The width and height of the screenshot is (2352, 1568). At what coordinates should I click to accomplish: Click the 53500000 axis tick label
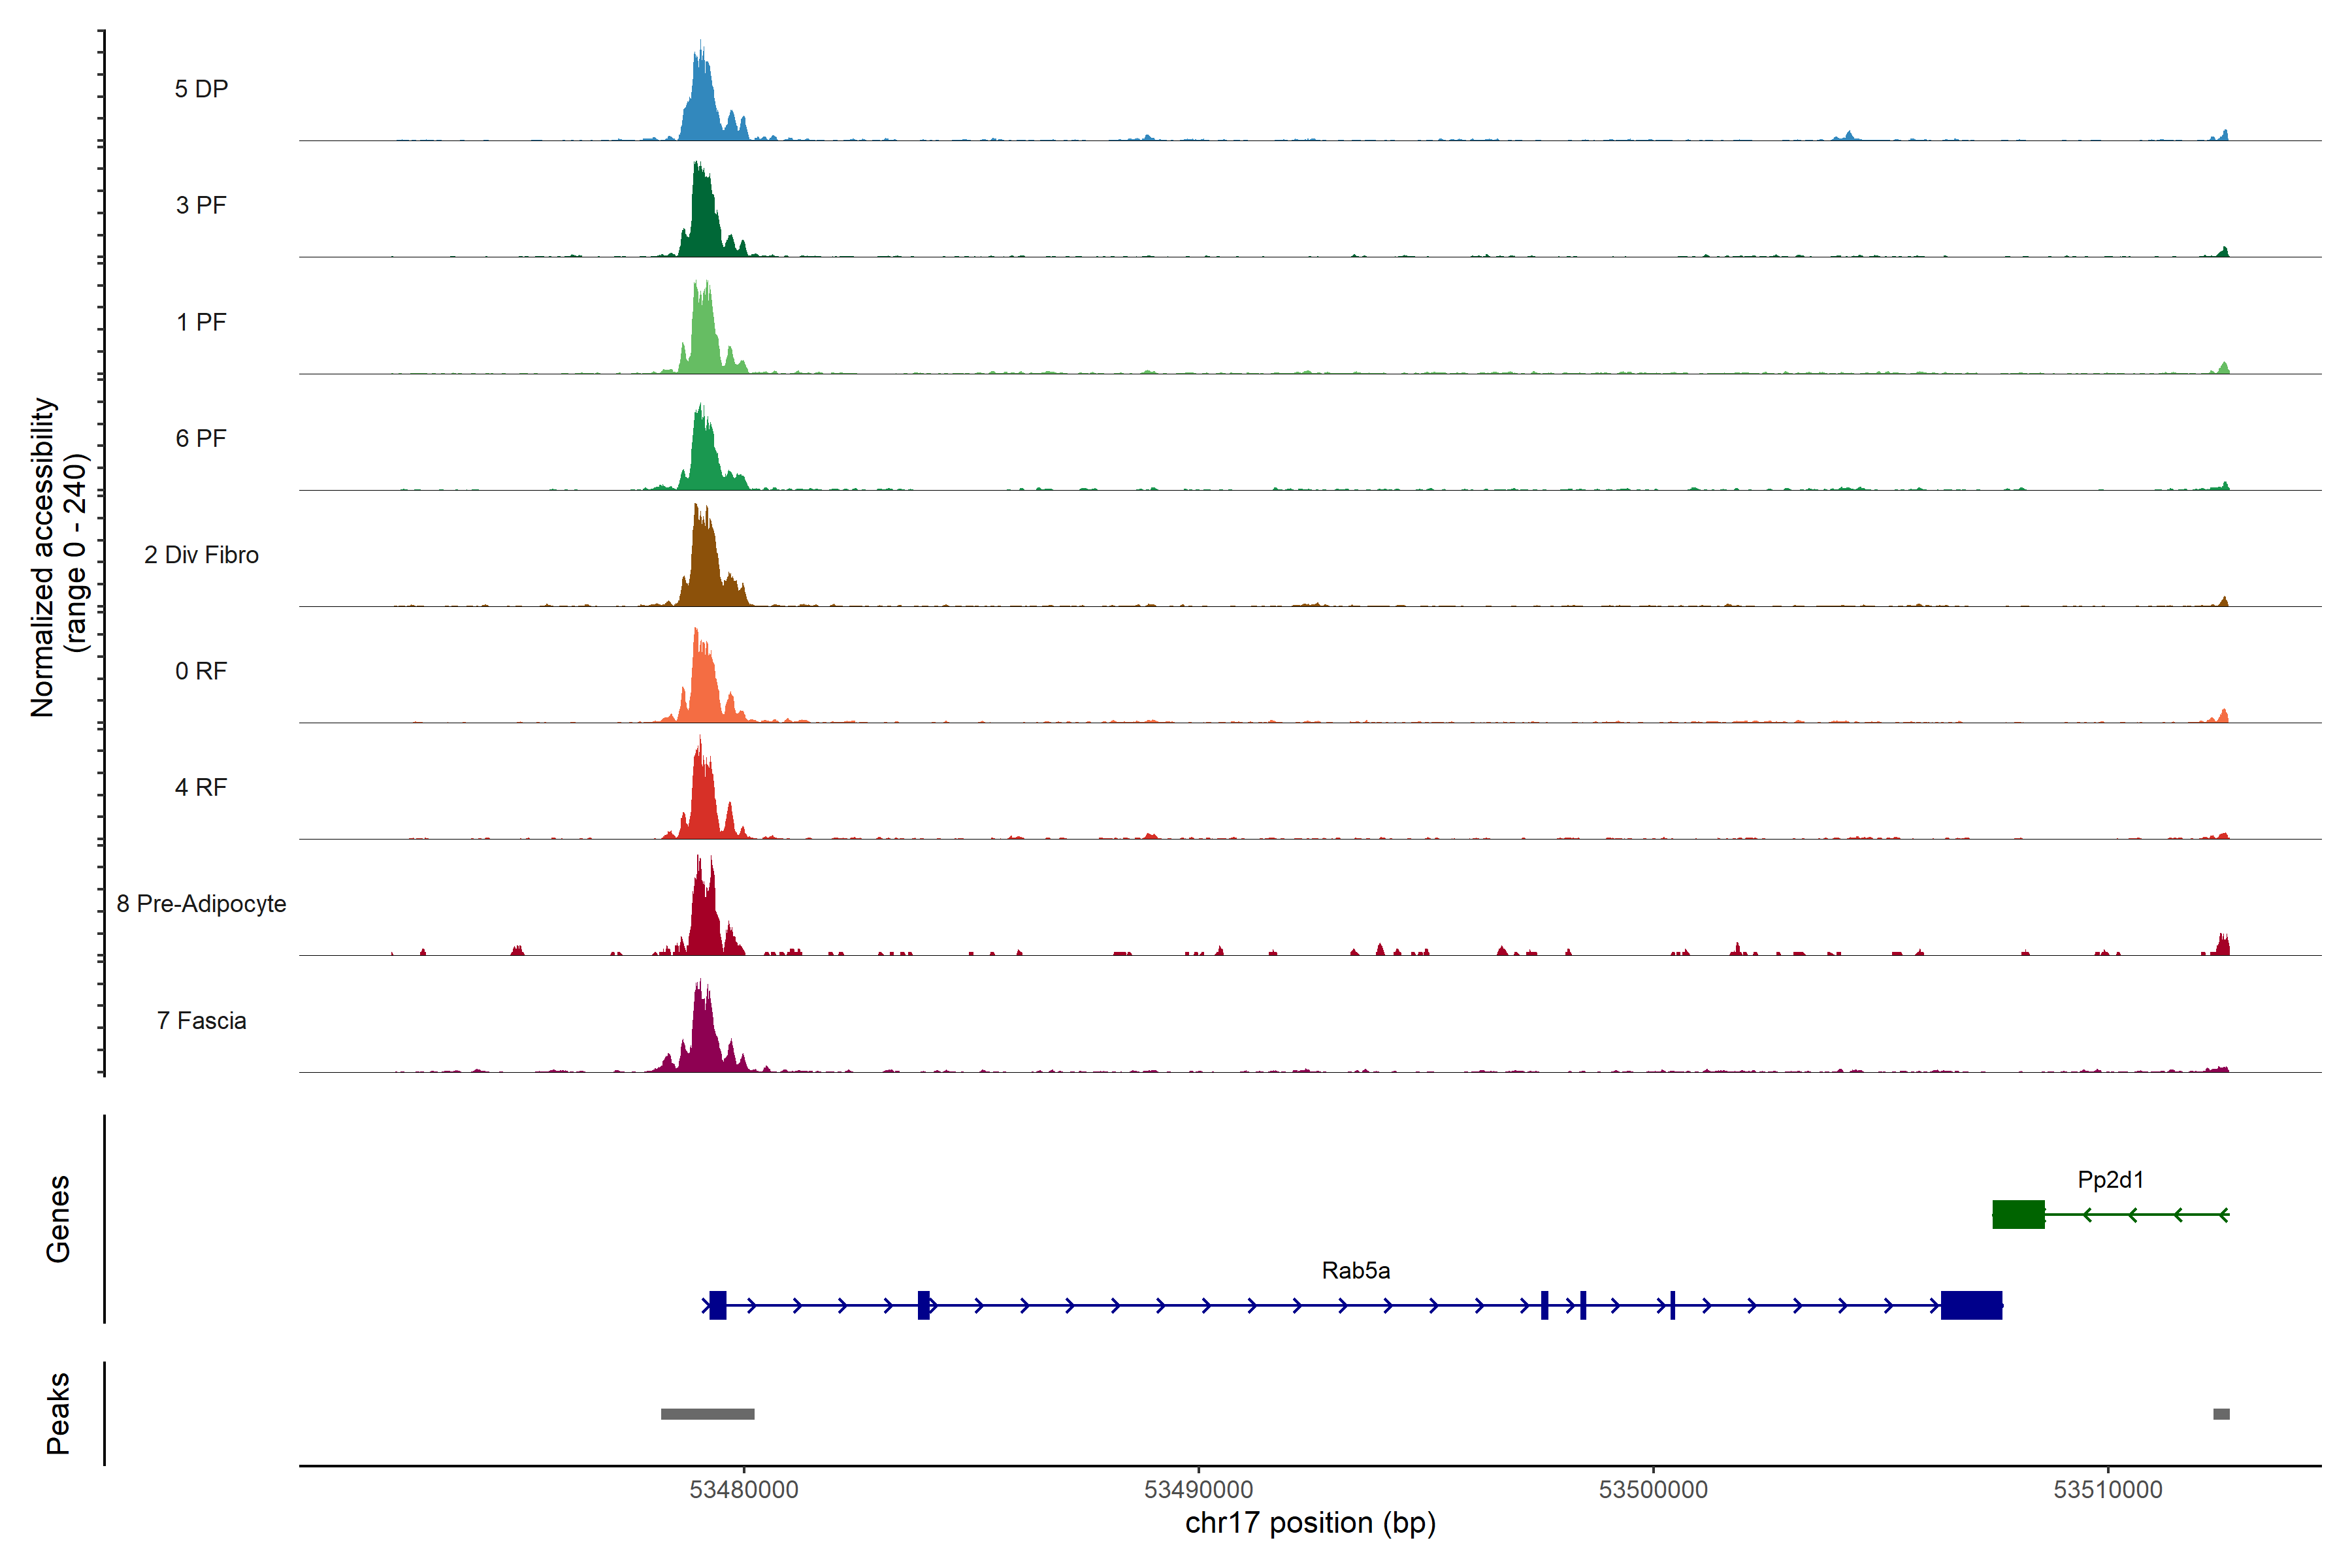click(1653, 1490)
